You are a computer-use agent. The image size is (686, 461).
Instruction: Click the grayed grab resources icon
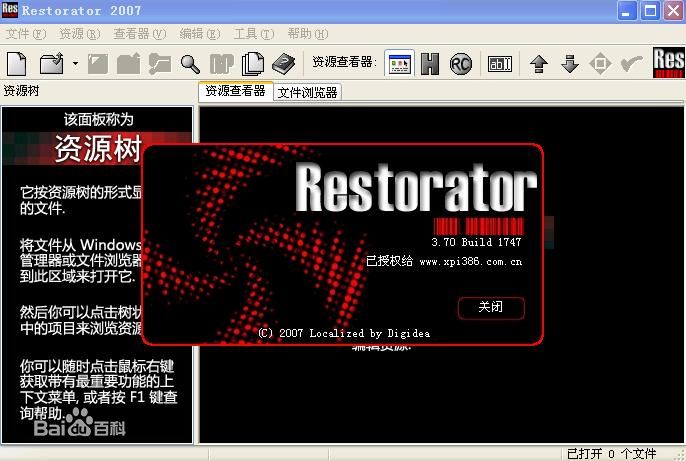coord(221,64)
